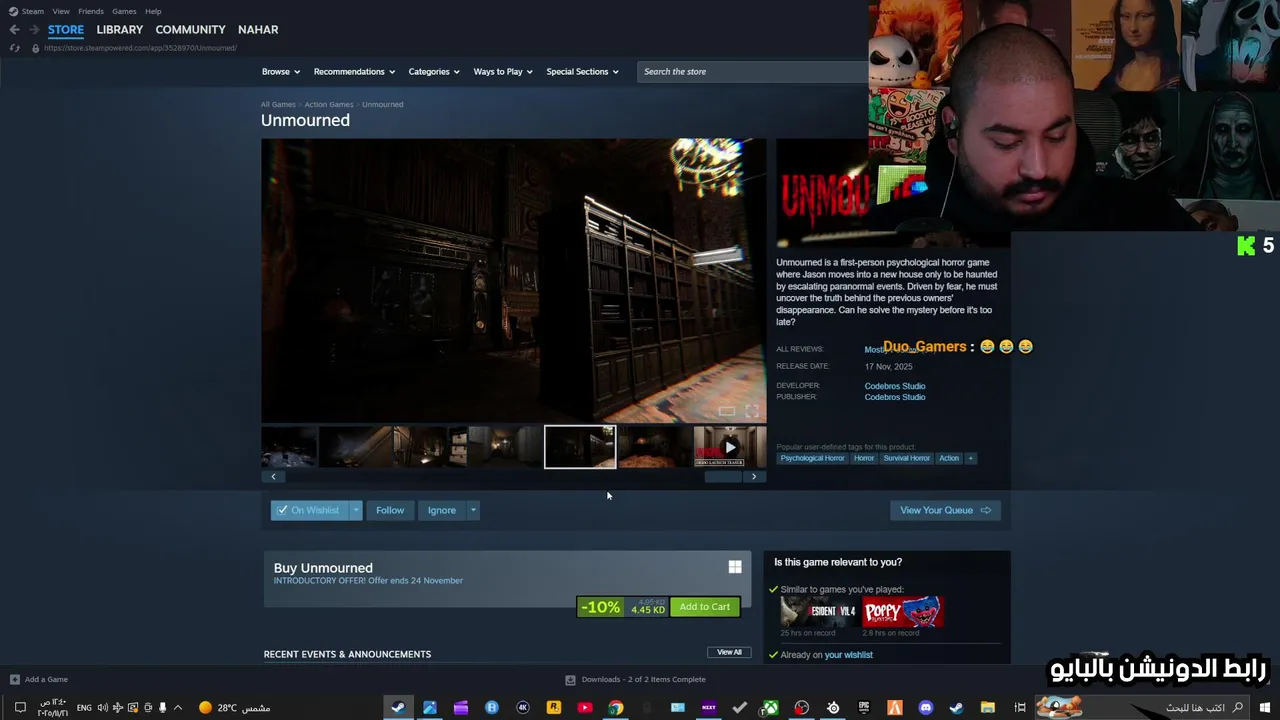Screen dimensions: 1280x720
Task: Toggle fullscreen on the screenshot viewer
Action: pos(752,411)
